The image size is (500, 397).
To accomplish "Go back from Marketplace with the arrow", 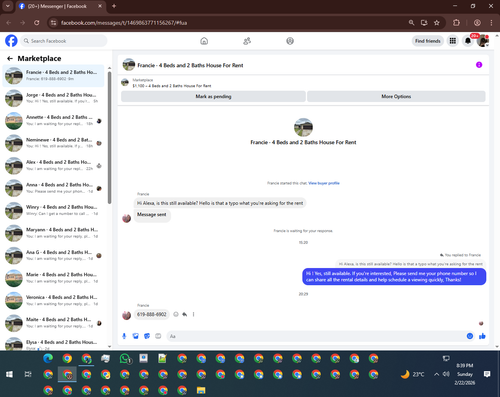I will (x=10, y=59).
